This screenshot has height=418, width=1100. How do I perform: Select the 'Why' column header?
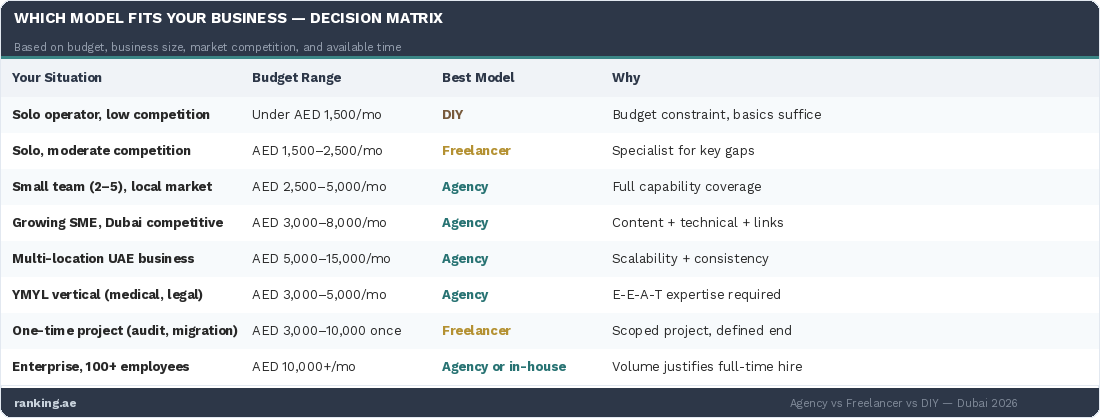(626, 78)
